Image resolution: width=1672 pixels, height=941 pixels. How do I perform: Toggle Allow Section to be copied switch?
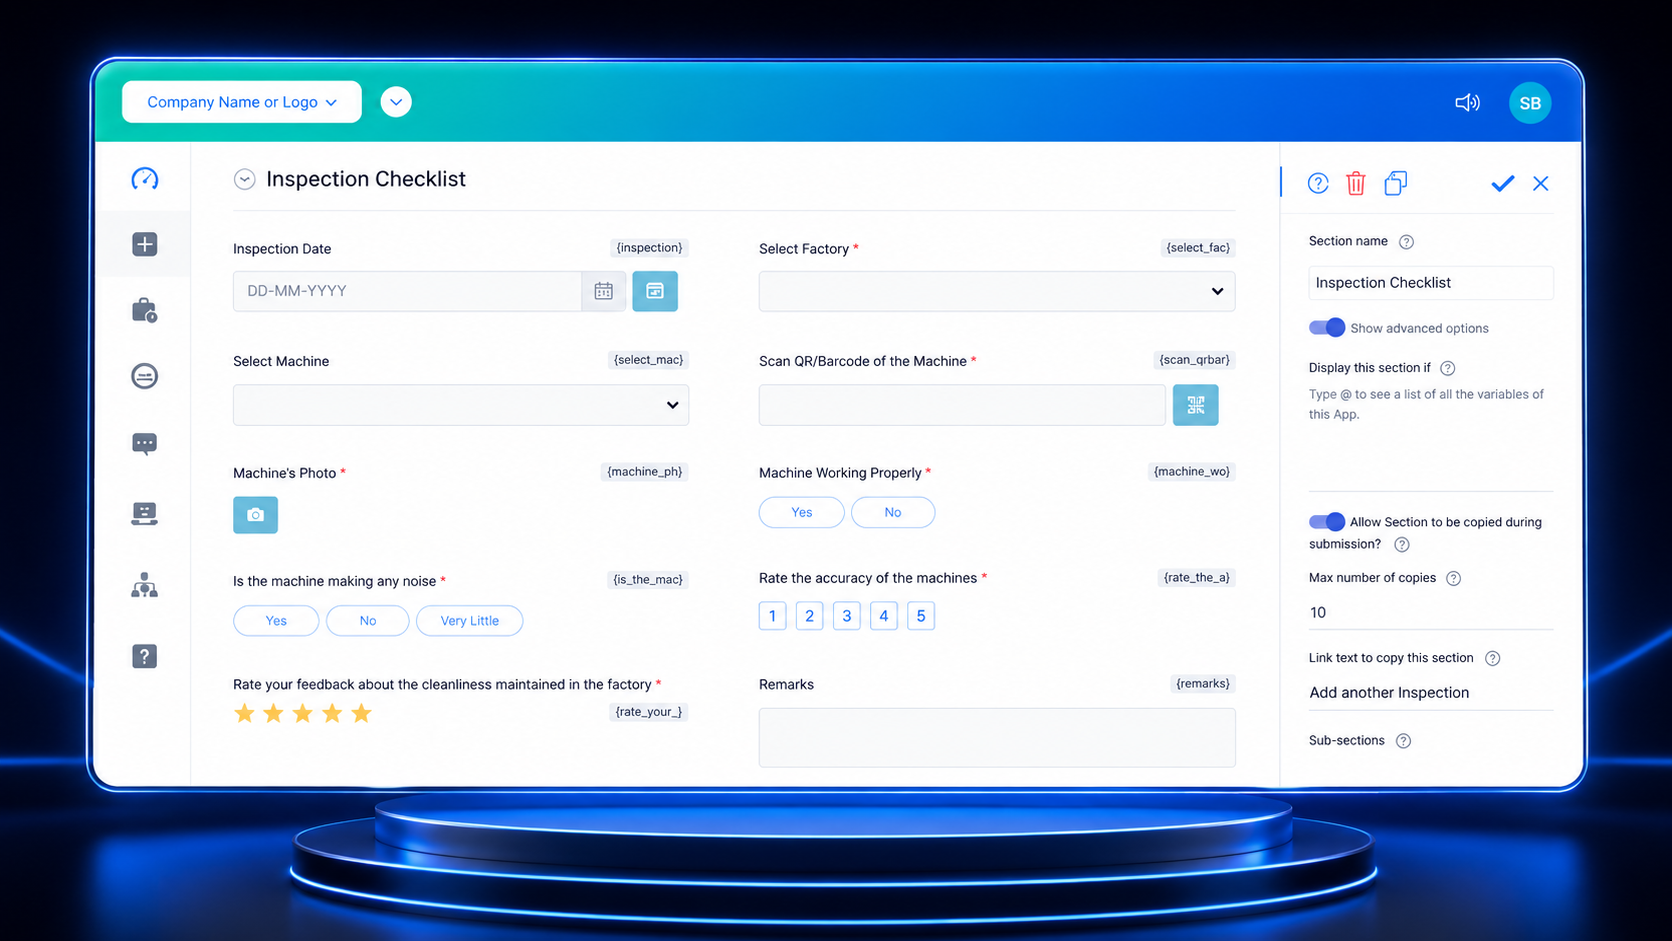click(x=1327, y=522)
